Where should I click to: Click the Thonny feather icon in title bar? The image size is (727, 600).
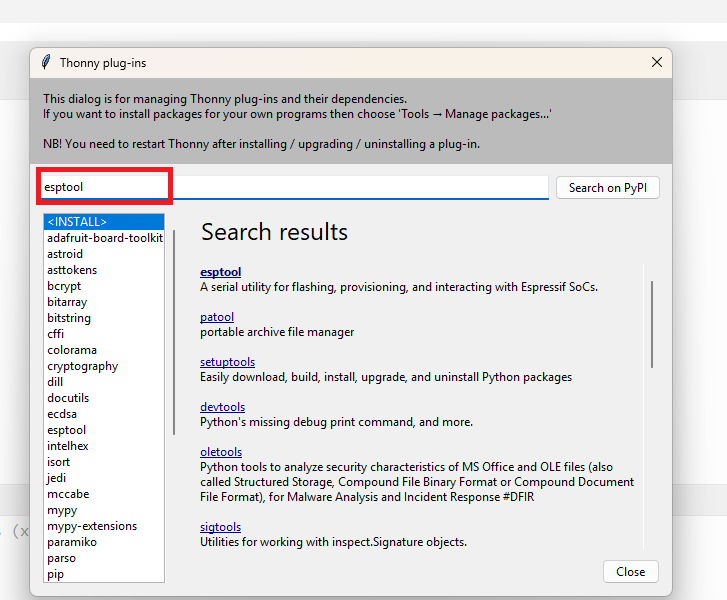click(x=45, y=62)
